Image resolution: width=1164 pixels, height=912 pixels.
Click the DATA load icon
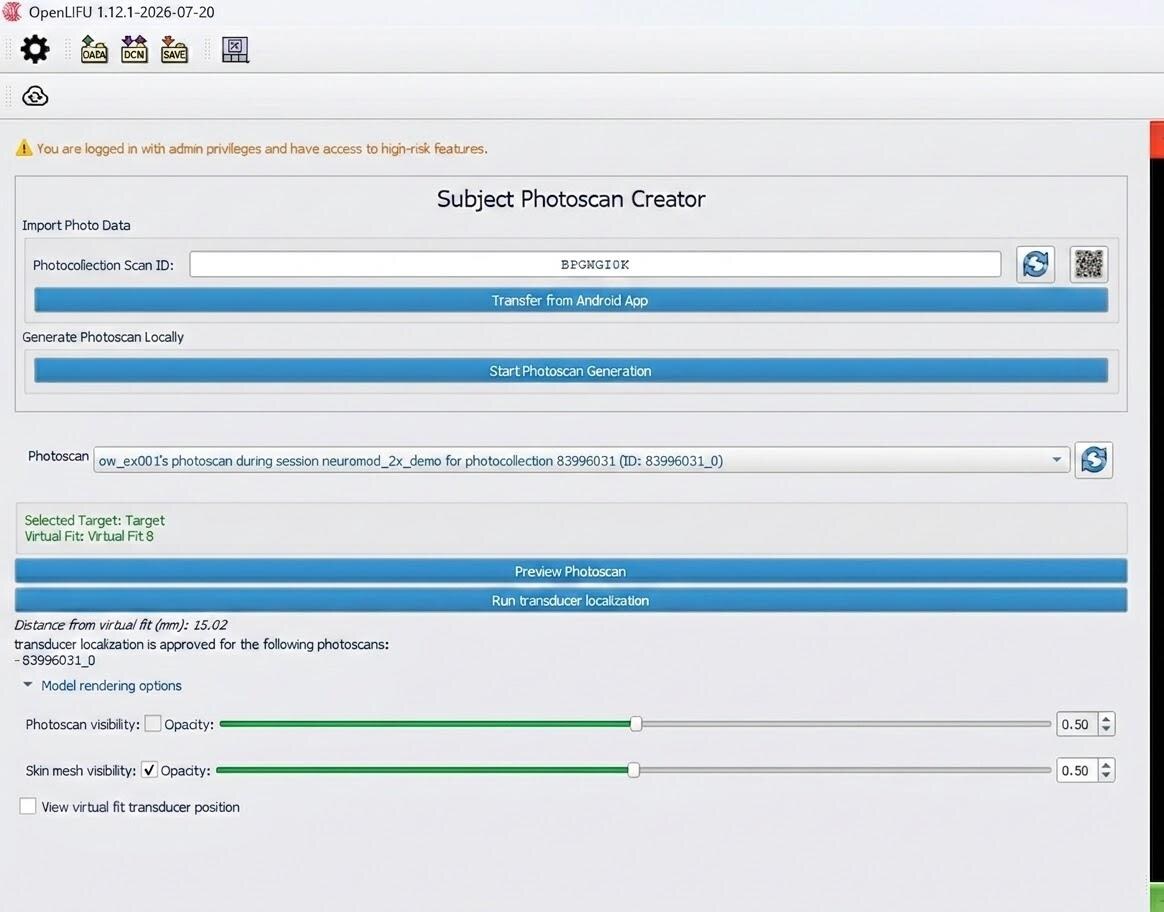point(94,50)
